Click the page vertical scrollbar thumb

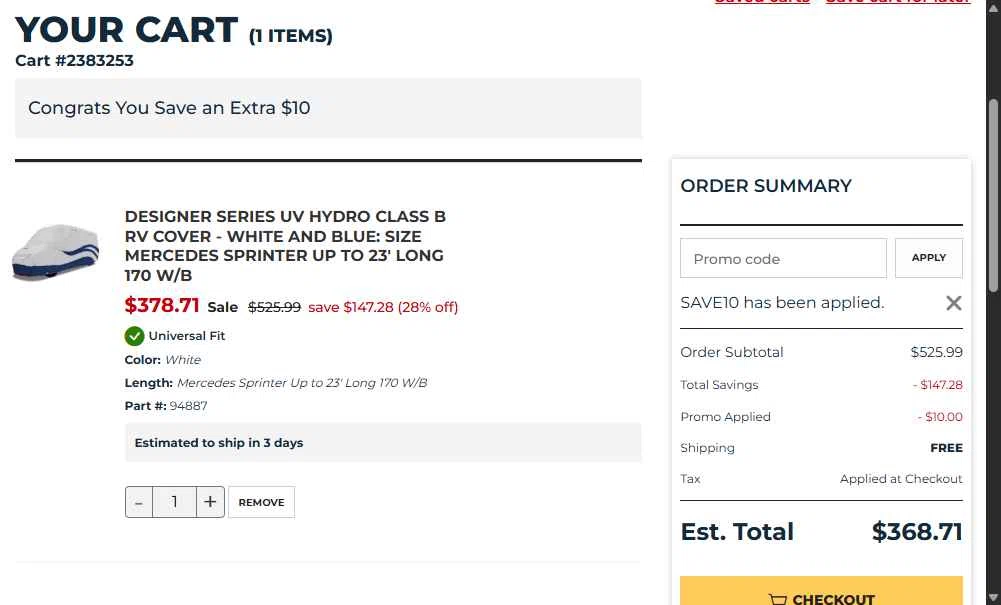tap(993, 195)
